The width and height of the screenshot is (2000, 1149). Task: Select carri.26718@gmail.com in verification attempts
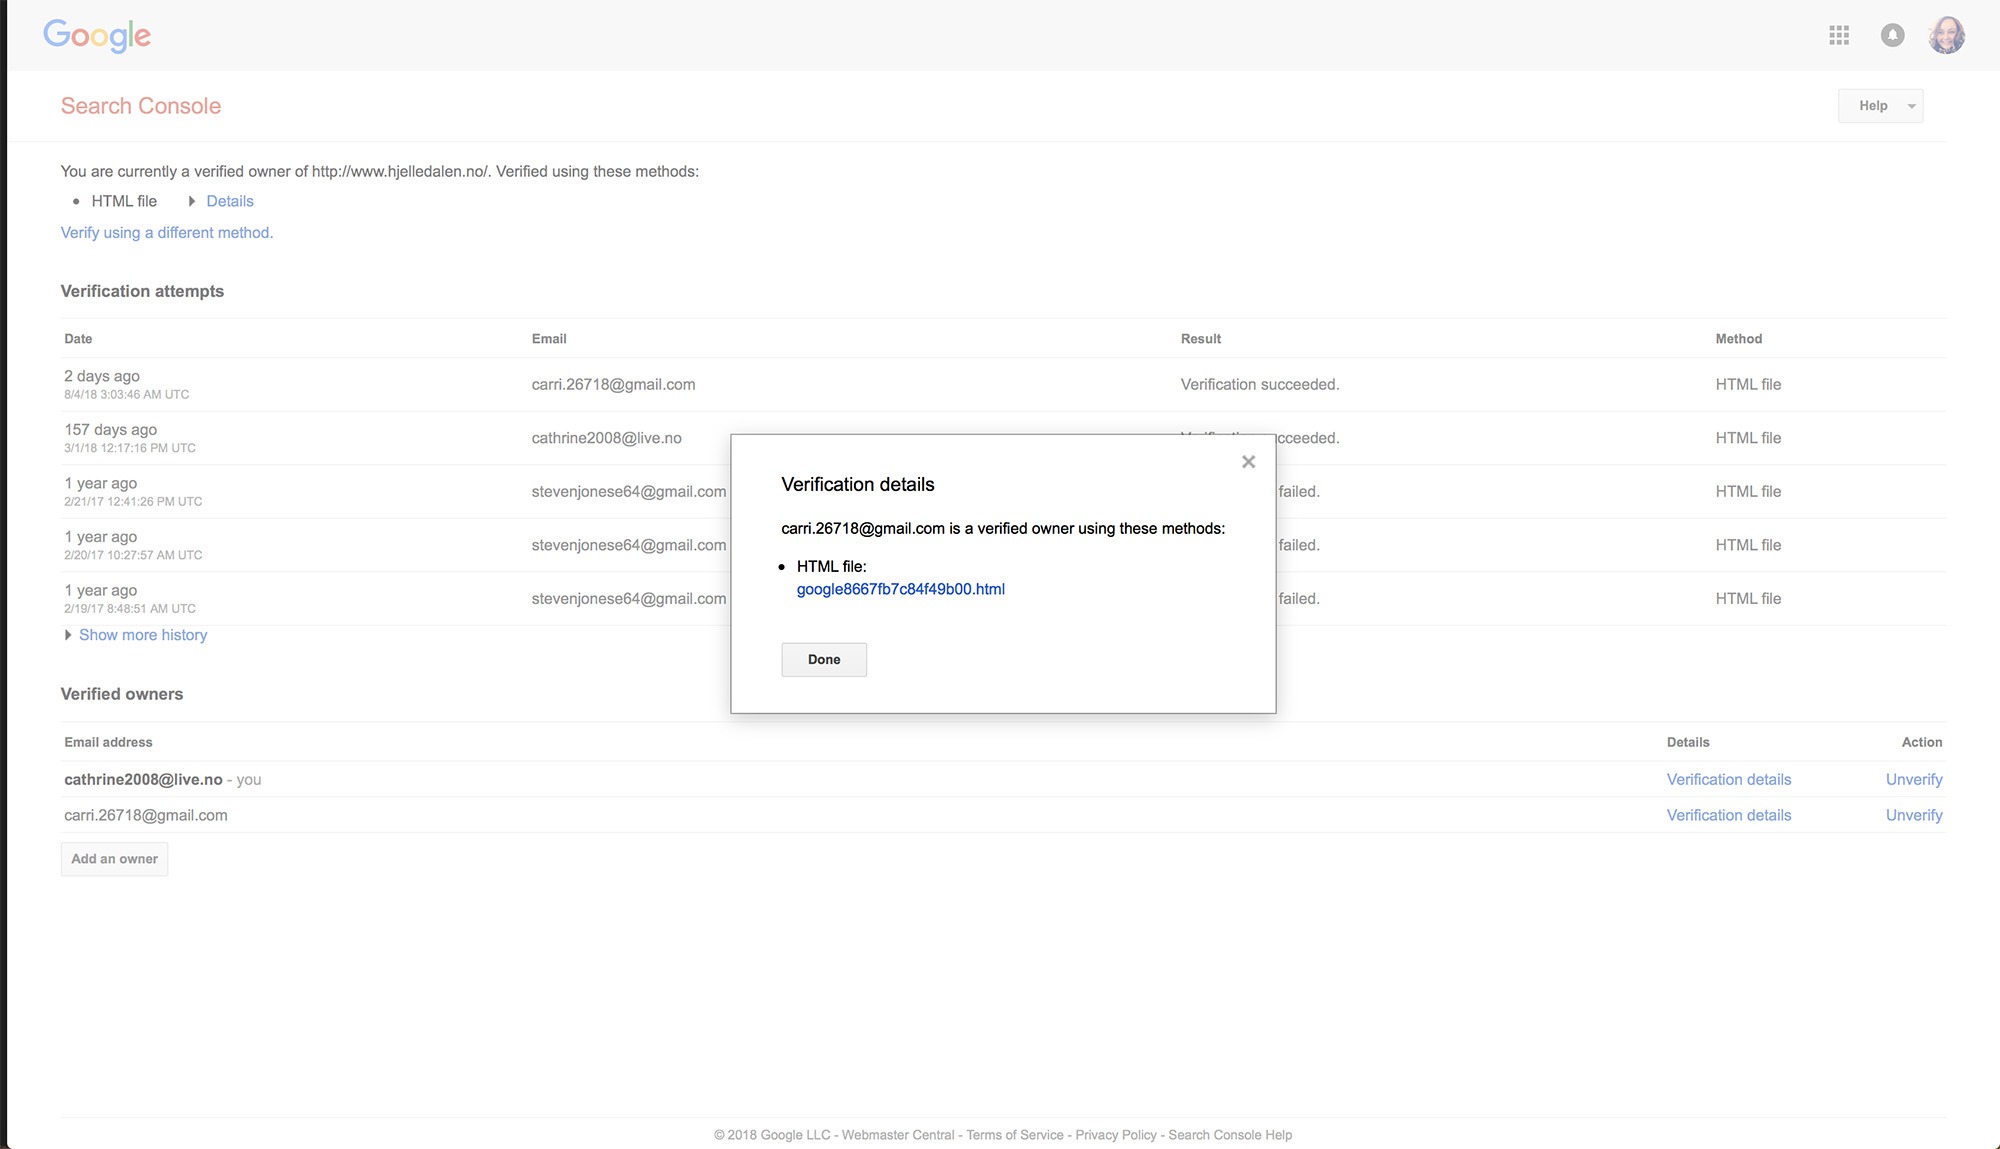click(613, 384)
